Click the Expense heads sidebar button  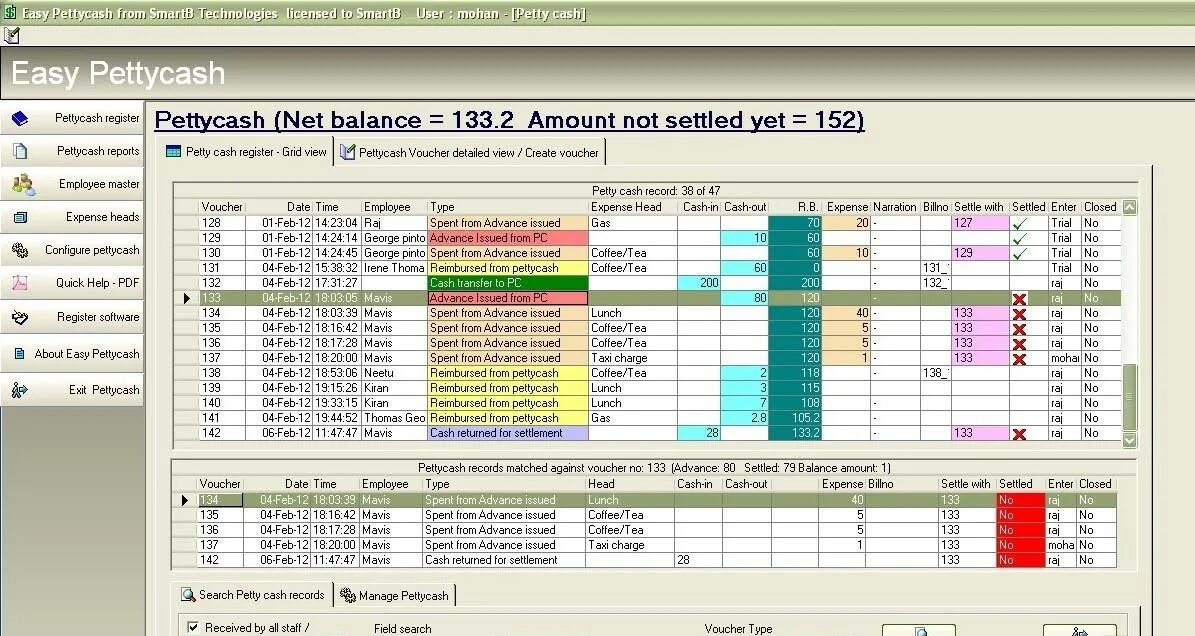click(72, 217)
